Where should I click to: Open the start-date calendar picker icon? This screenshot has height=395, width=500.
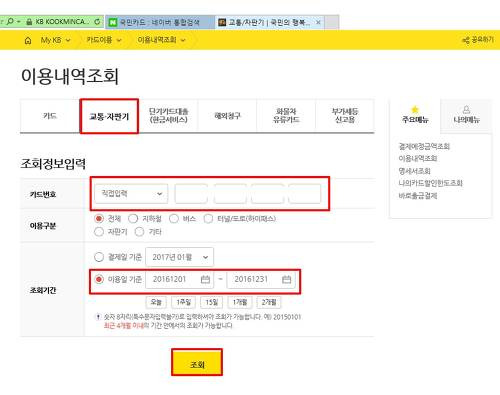coord(205,279)
